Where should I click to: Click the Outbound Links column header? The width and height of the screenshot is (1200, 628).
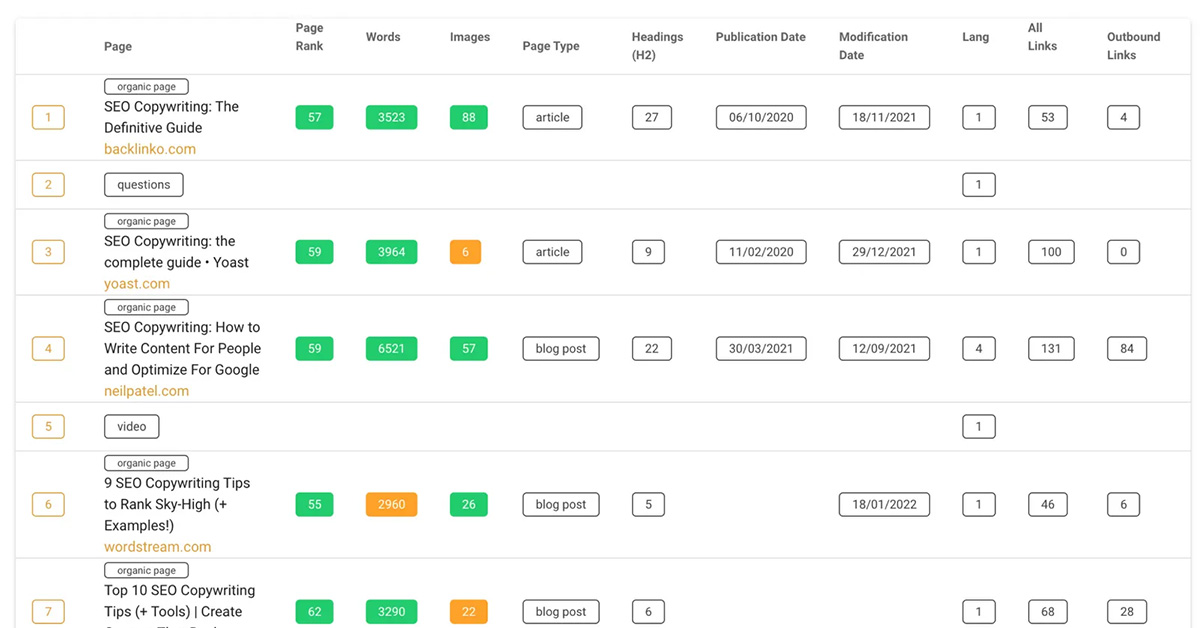tap(1133, 46)
